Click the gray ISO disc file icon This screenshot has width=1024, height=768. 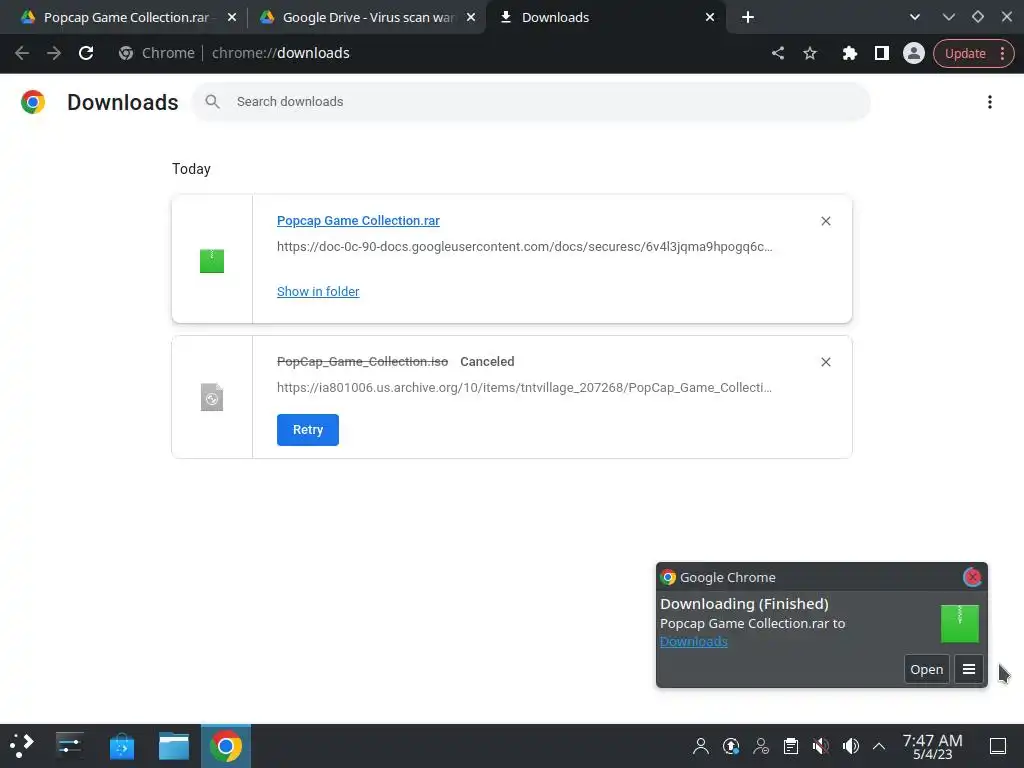212,397
